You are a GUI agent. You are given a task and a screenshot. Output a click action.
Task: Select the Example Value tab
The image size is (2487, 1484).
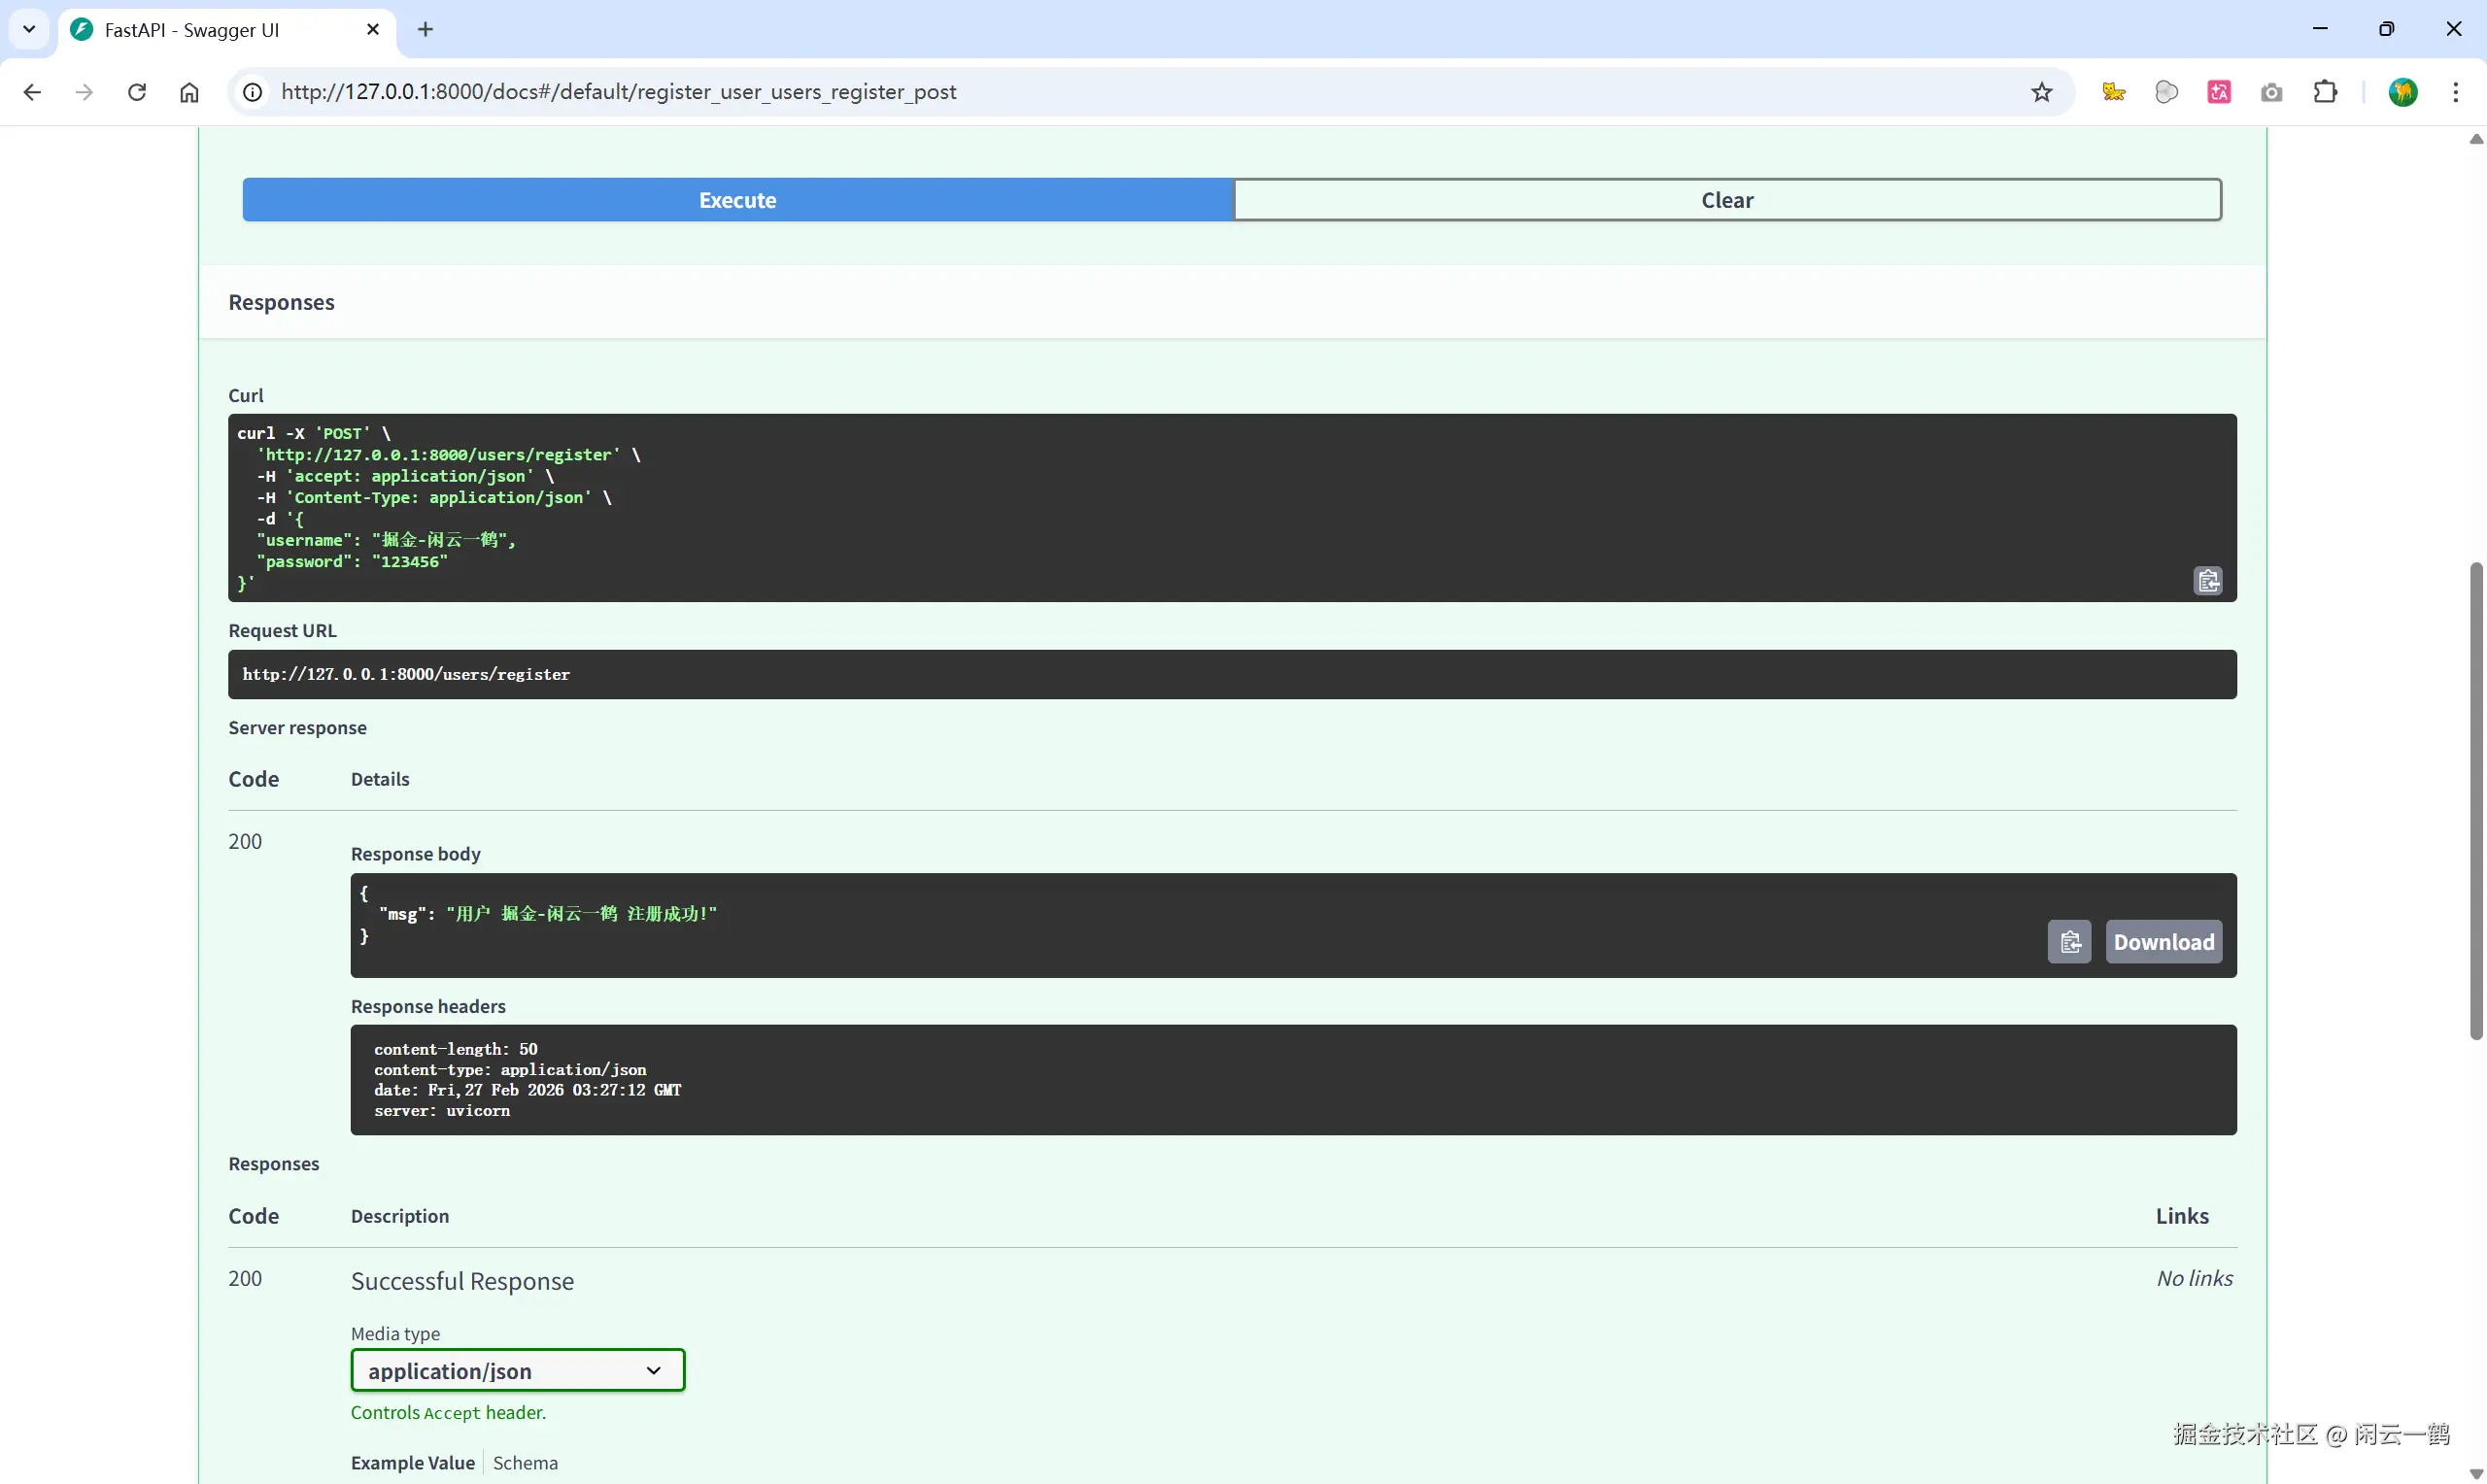(x=412, y=1462)
